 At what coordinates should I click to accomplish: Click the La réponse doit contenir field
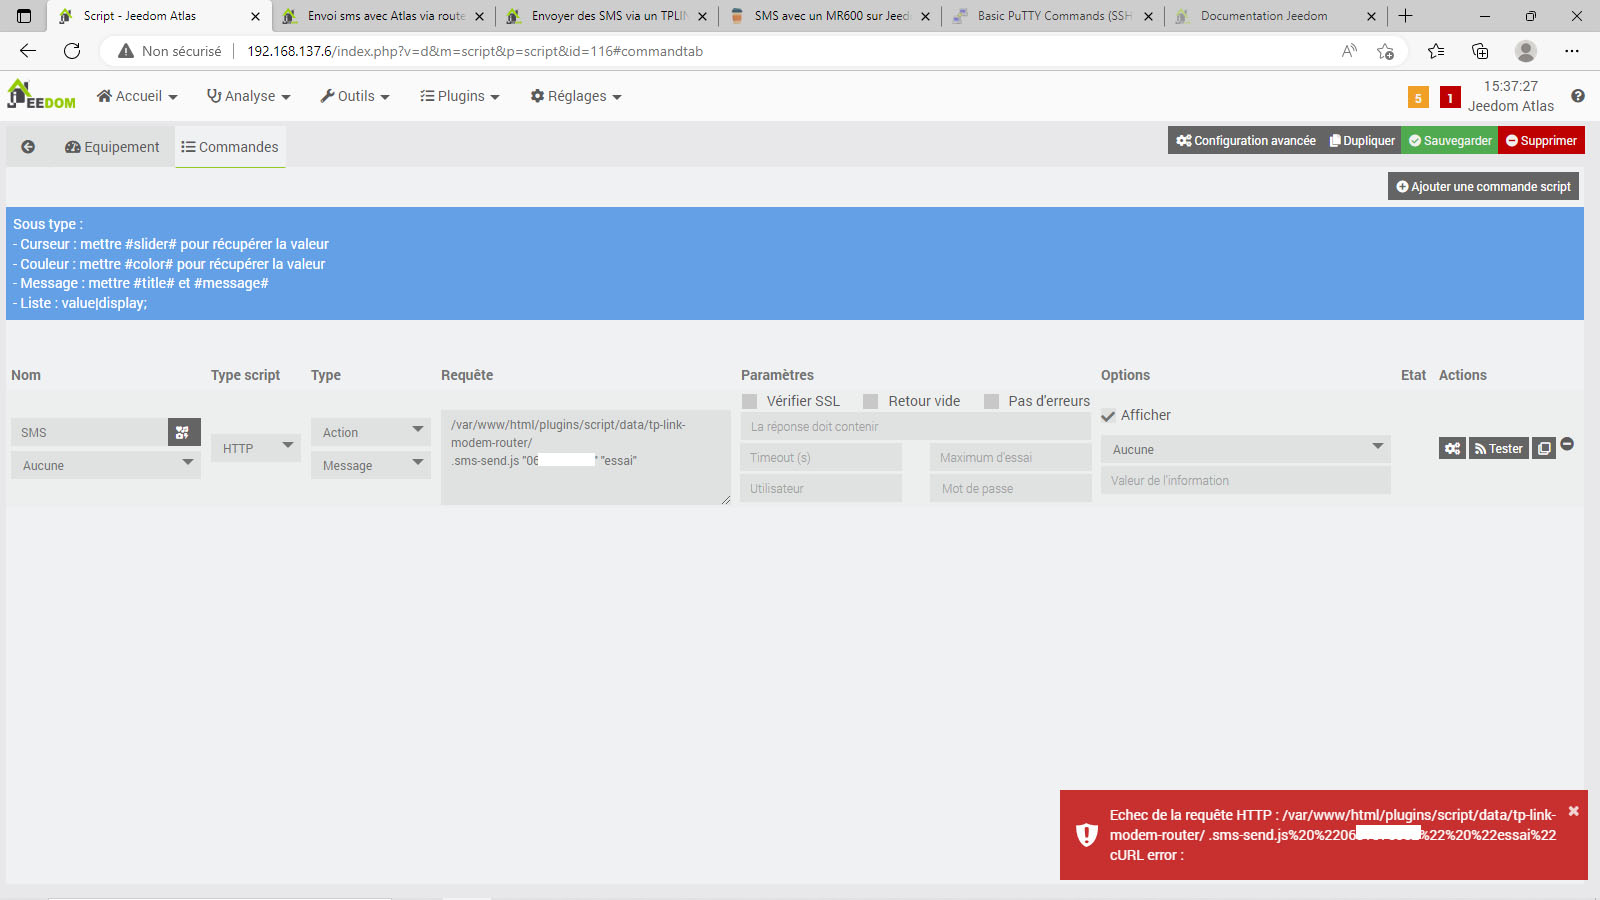(x=916, y=427)
